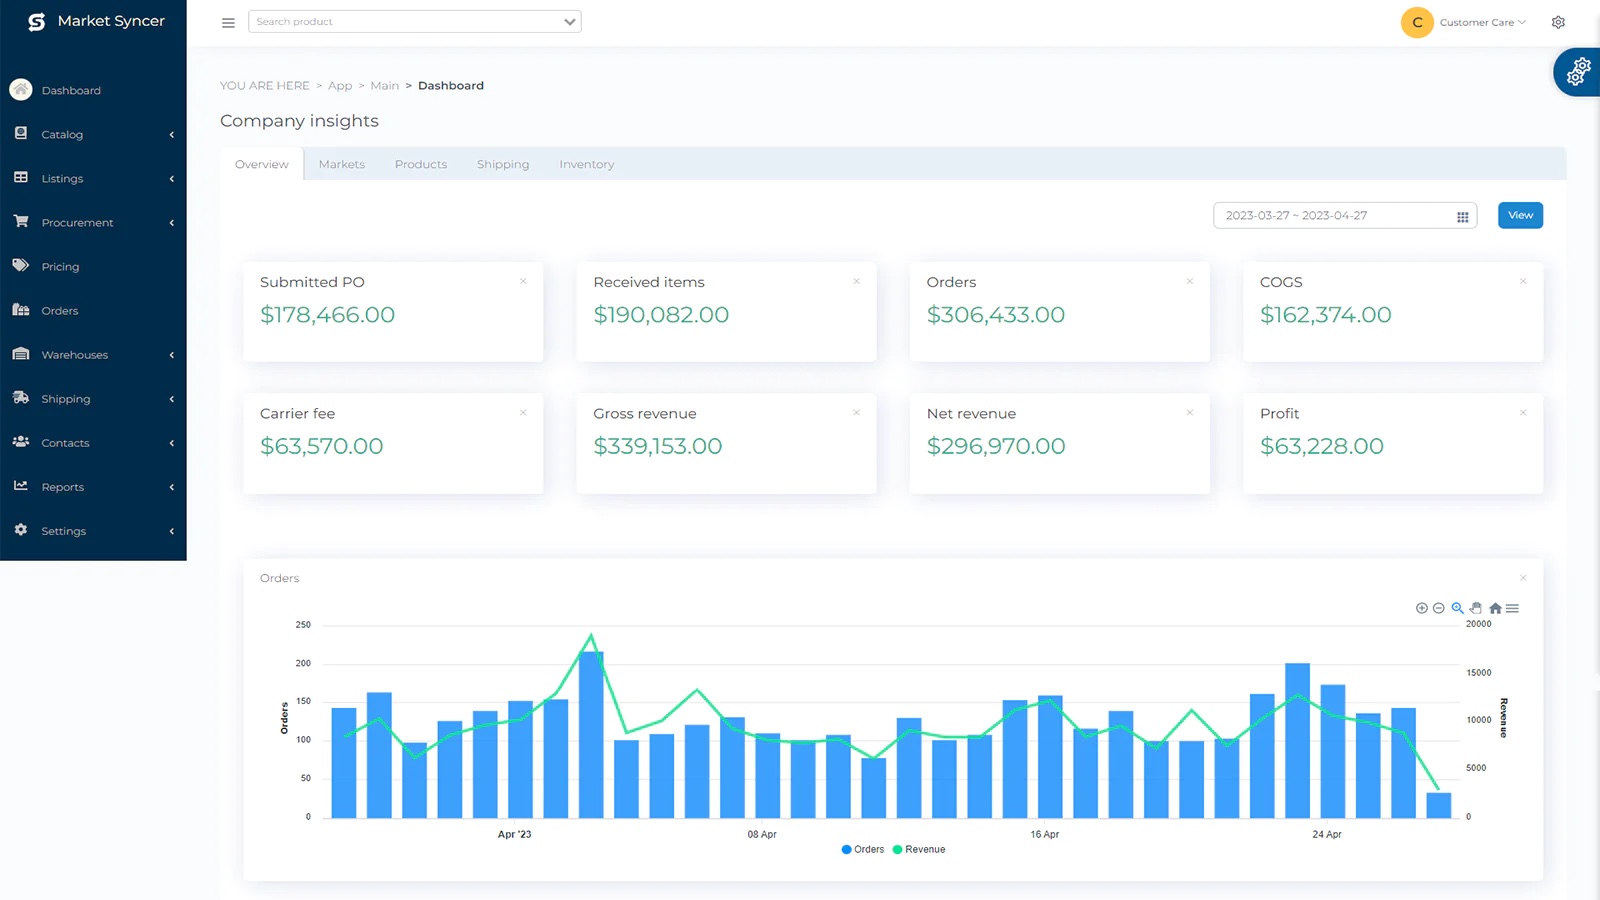Image resolution: width=1600 pixels, height=900 pixels.
Task: Reset chart zoom with the home icon
Action: click(x=1495, y=608)
